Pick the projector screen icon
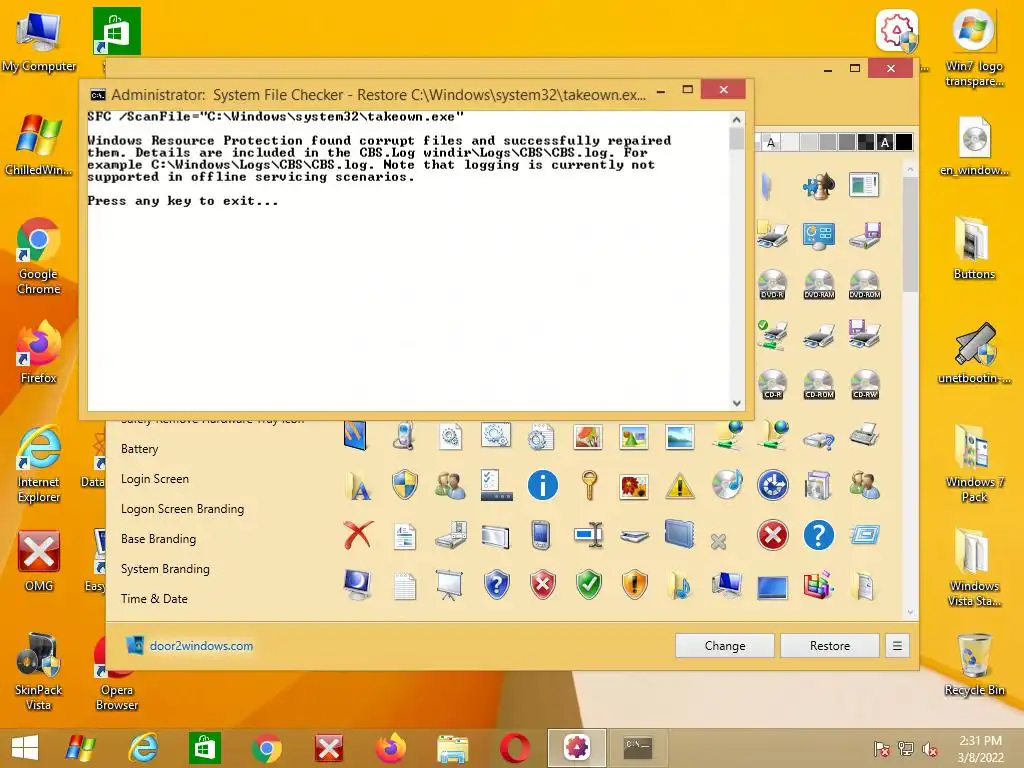The image size is (1024, 768). click(450, 584)
